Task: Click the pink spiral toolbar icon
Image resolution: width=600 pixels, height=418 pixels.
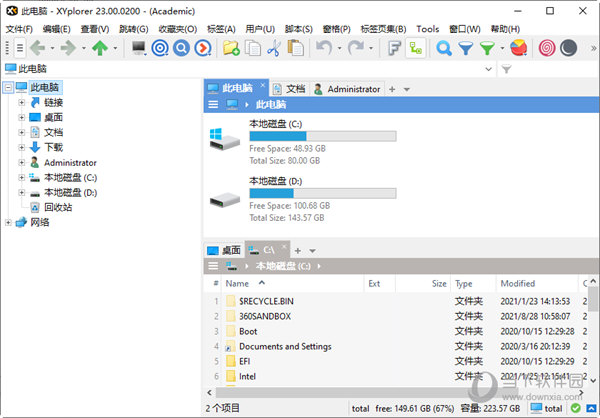Action: (x=547, y=48)
